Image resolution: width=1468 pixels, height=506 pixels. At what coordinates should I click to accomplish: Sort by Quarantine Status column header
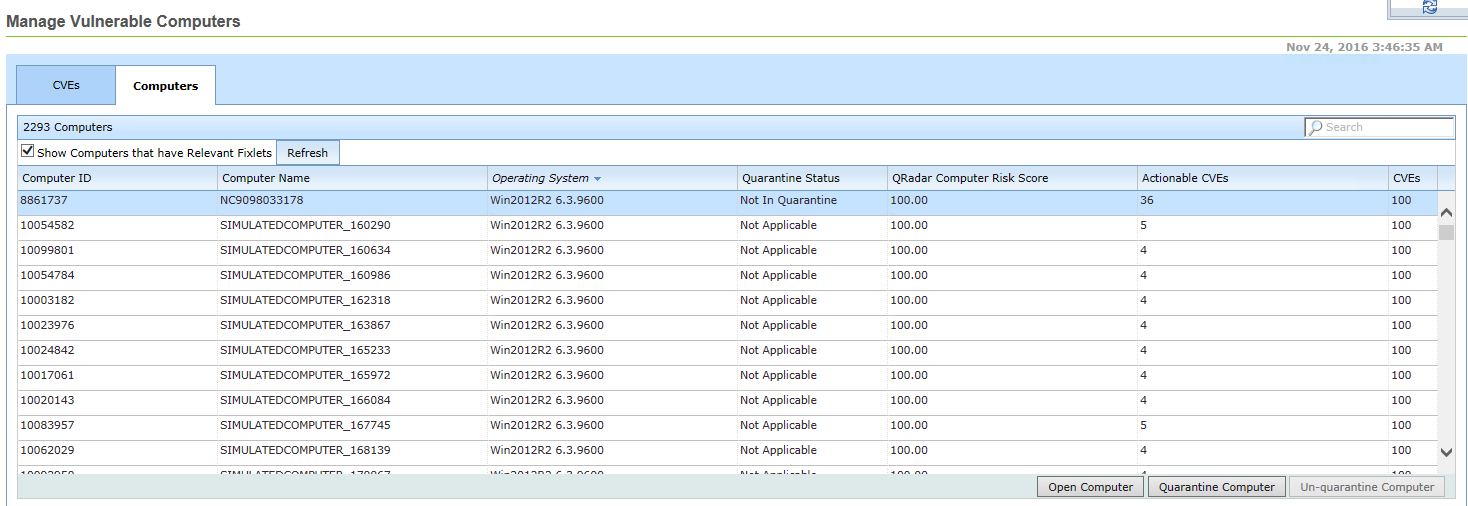point(812,178)
